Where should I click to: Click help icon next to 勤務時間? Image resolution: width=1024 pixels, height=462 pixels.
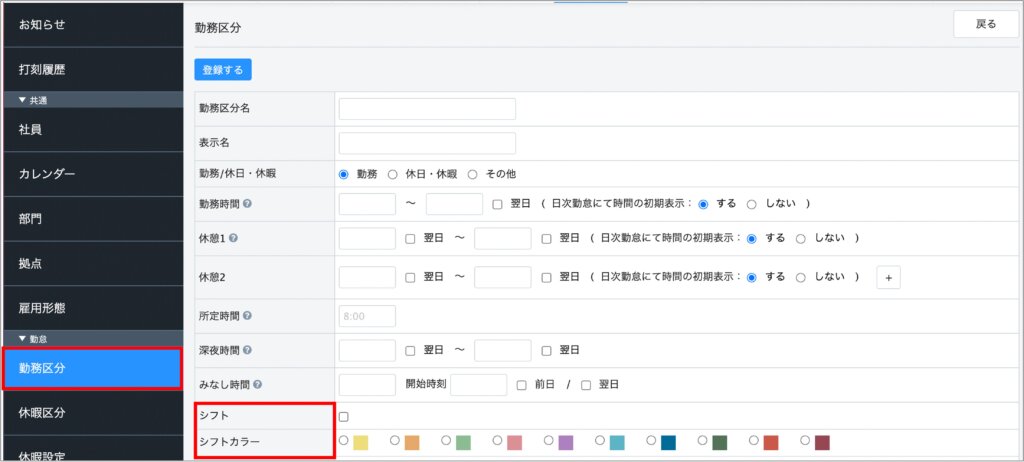(247, 204)
